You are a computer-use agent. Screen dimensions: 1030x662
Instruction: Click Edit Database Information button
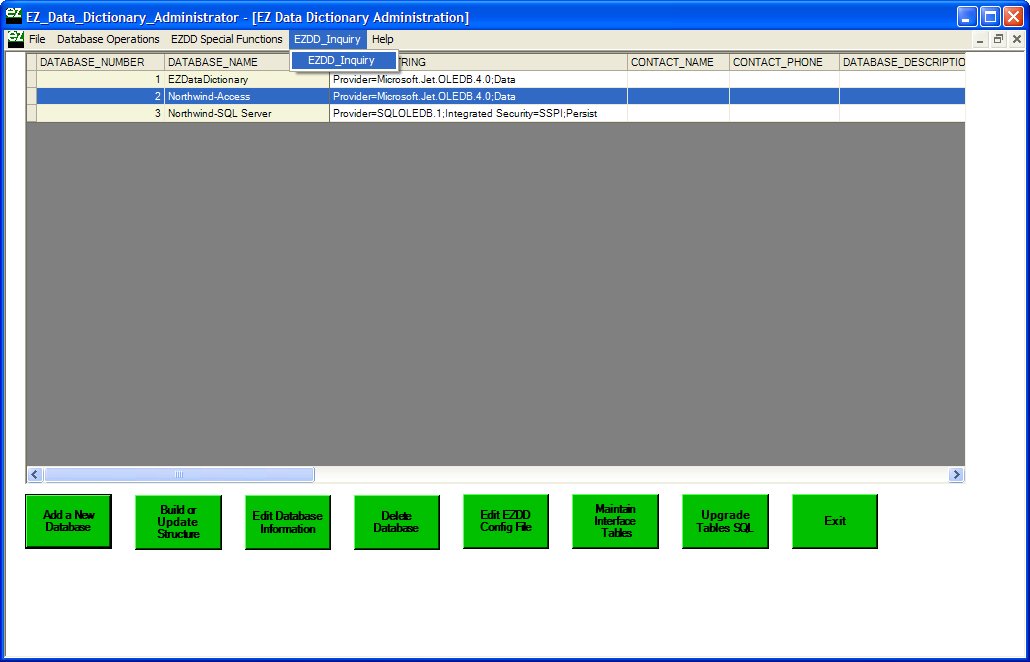(287, 522)
